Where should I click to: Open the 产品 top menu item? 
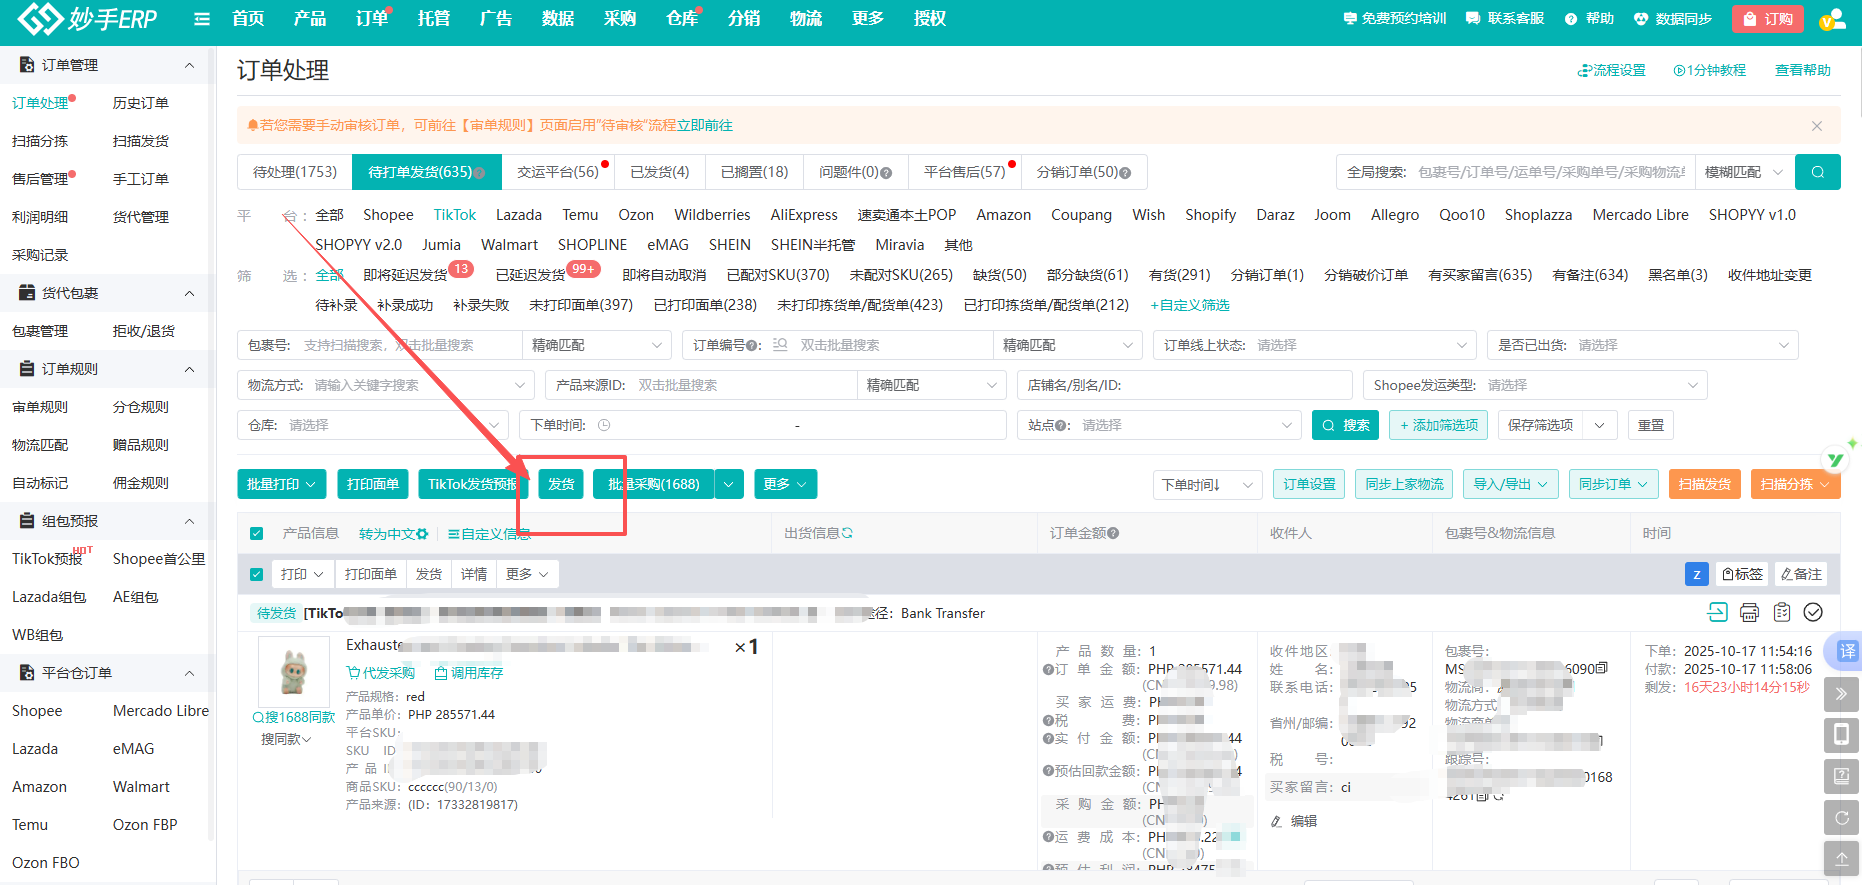tap(310, 19)
